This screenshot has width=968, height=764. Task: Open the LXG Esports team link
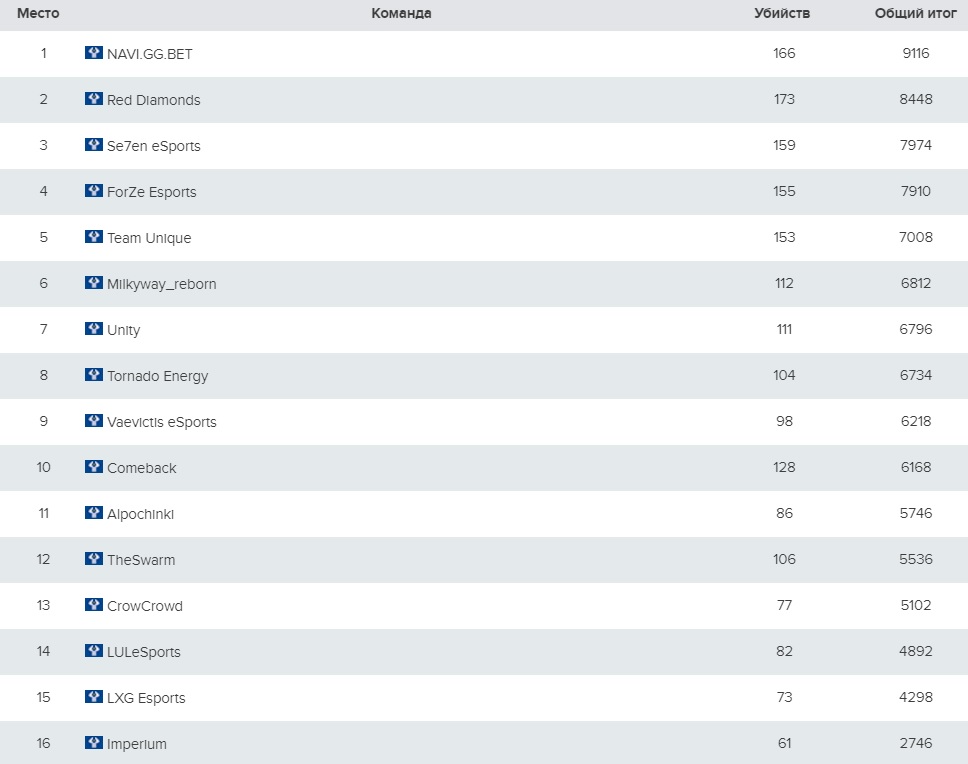click(146, 698)
